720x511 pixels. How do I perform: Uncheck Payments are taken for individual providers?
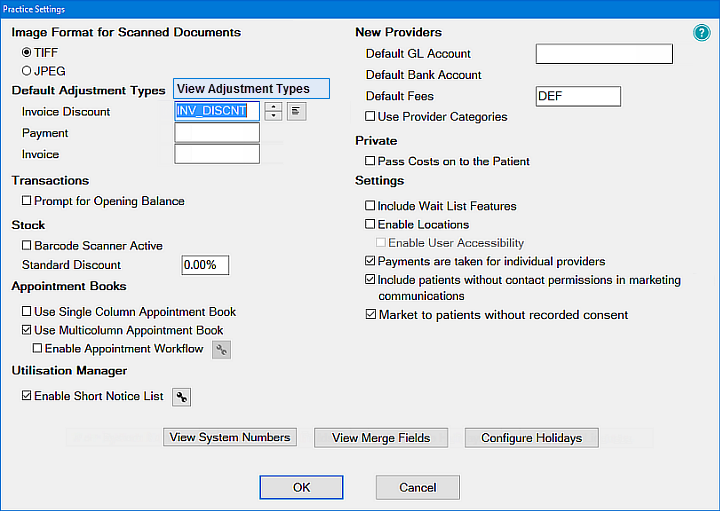coord(370,261)
